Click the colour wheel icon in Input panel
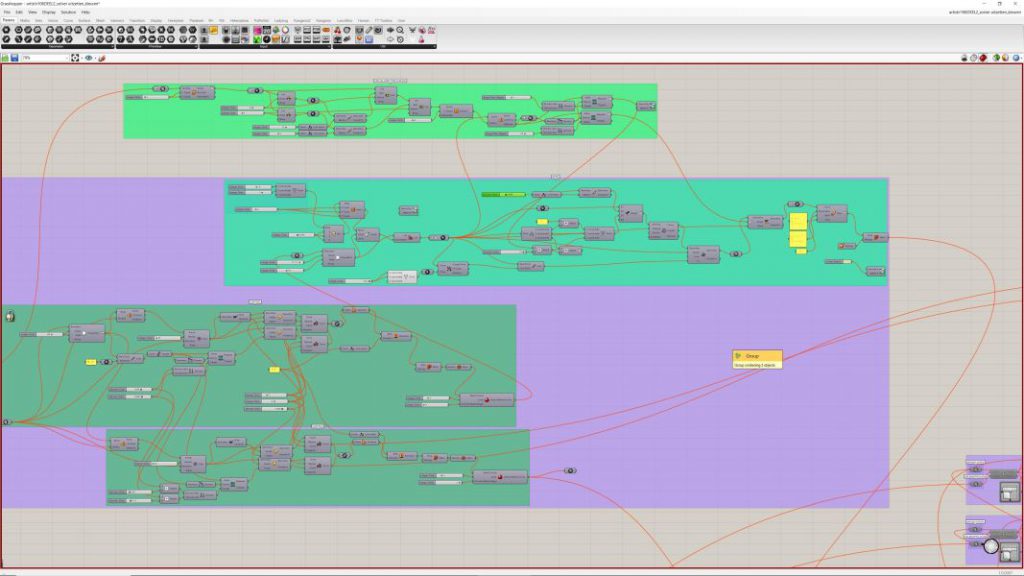1024x576 pixels. point(285,31)
